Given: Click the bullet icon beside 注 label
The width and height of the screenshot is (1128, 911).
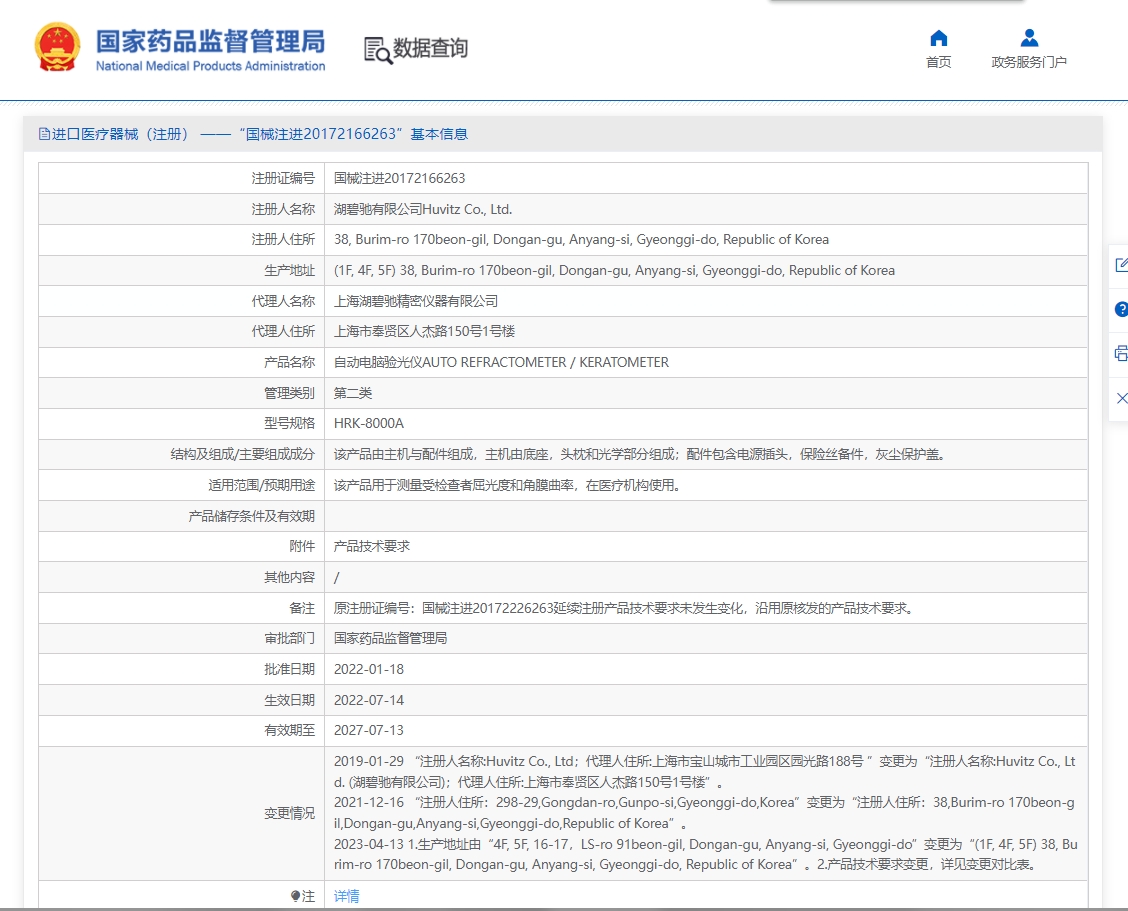Looking at the screenshot, I should [295, 896].
